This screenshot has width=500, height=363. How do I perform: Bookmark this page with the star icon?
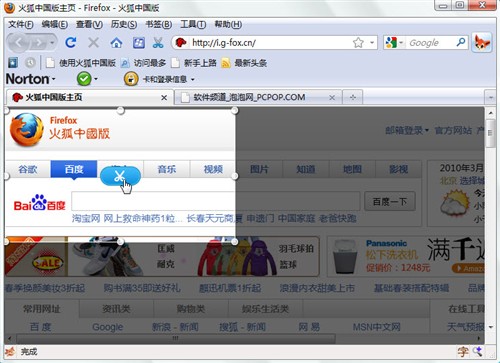click(358, 43)
